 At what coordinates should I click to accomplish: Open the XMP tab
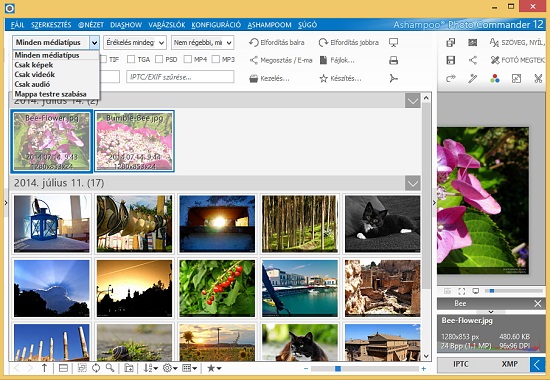(x=510, y=364)
